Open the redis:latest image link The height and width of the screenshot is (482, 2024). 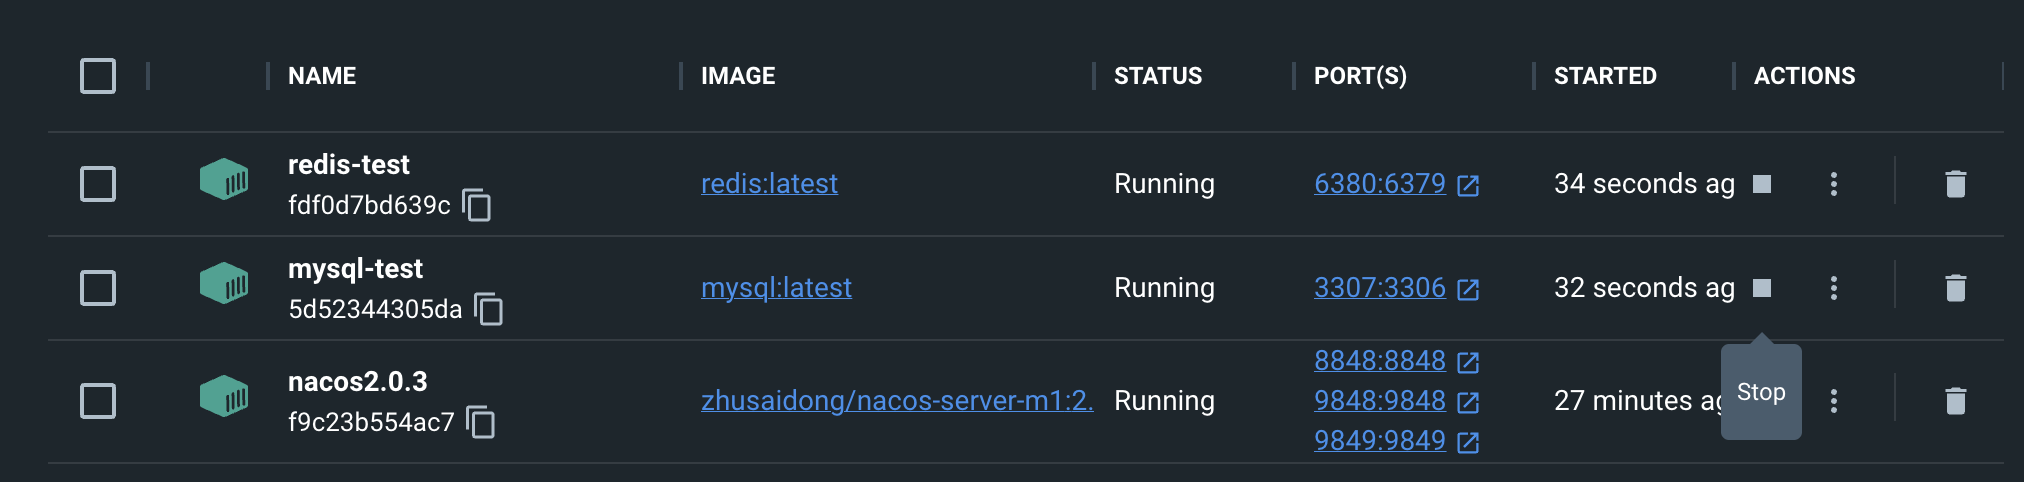click(769, 184)
